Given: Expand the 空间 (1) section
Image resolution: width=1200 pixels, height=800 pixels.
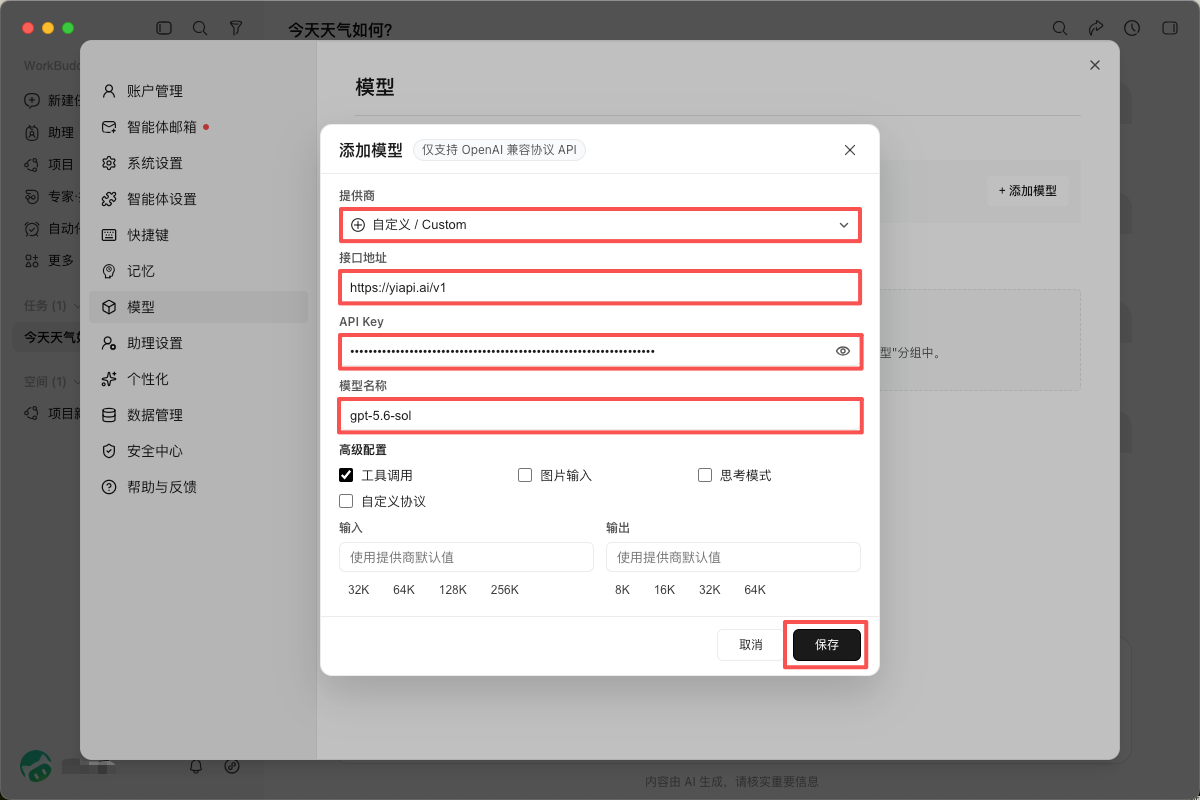Looking at the screenshot, I should pyautogui.click(x=52, y=381).
